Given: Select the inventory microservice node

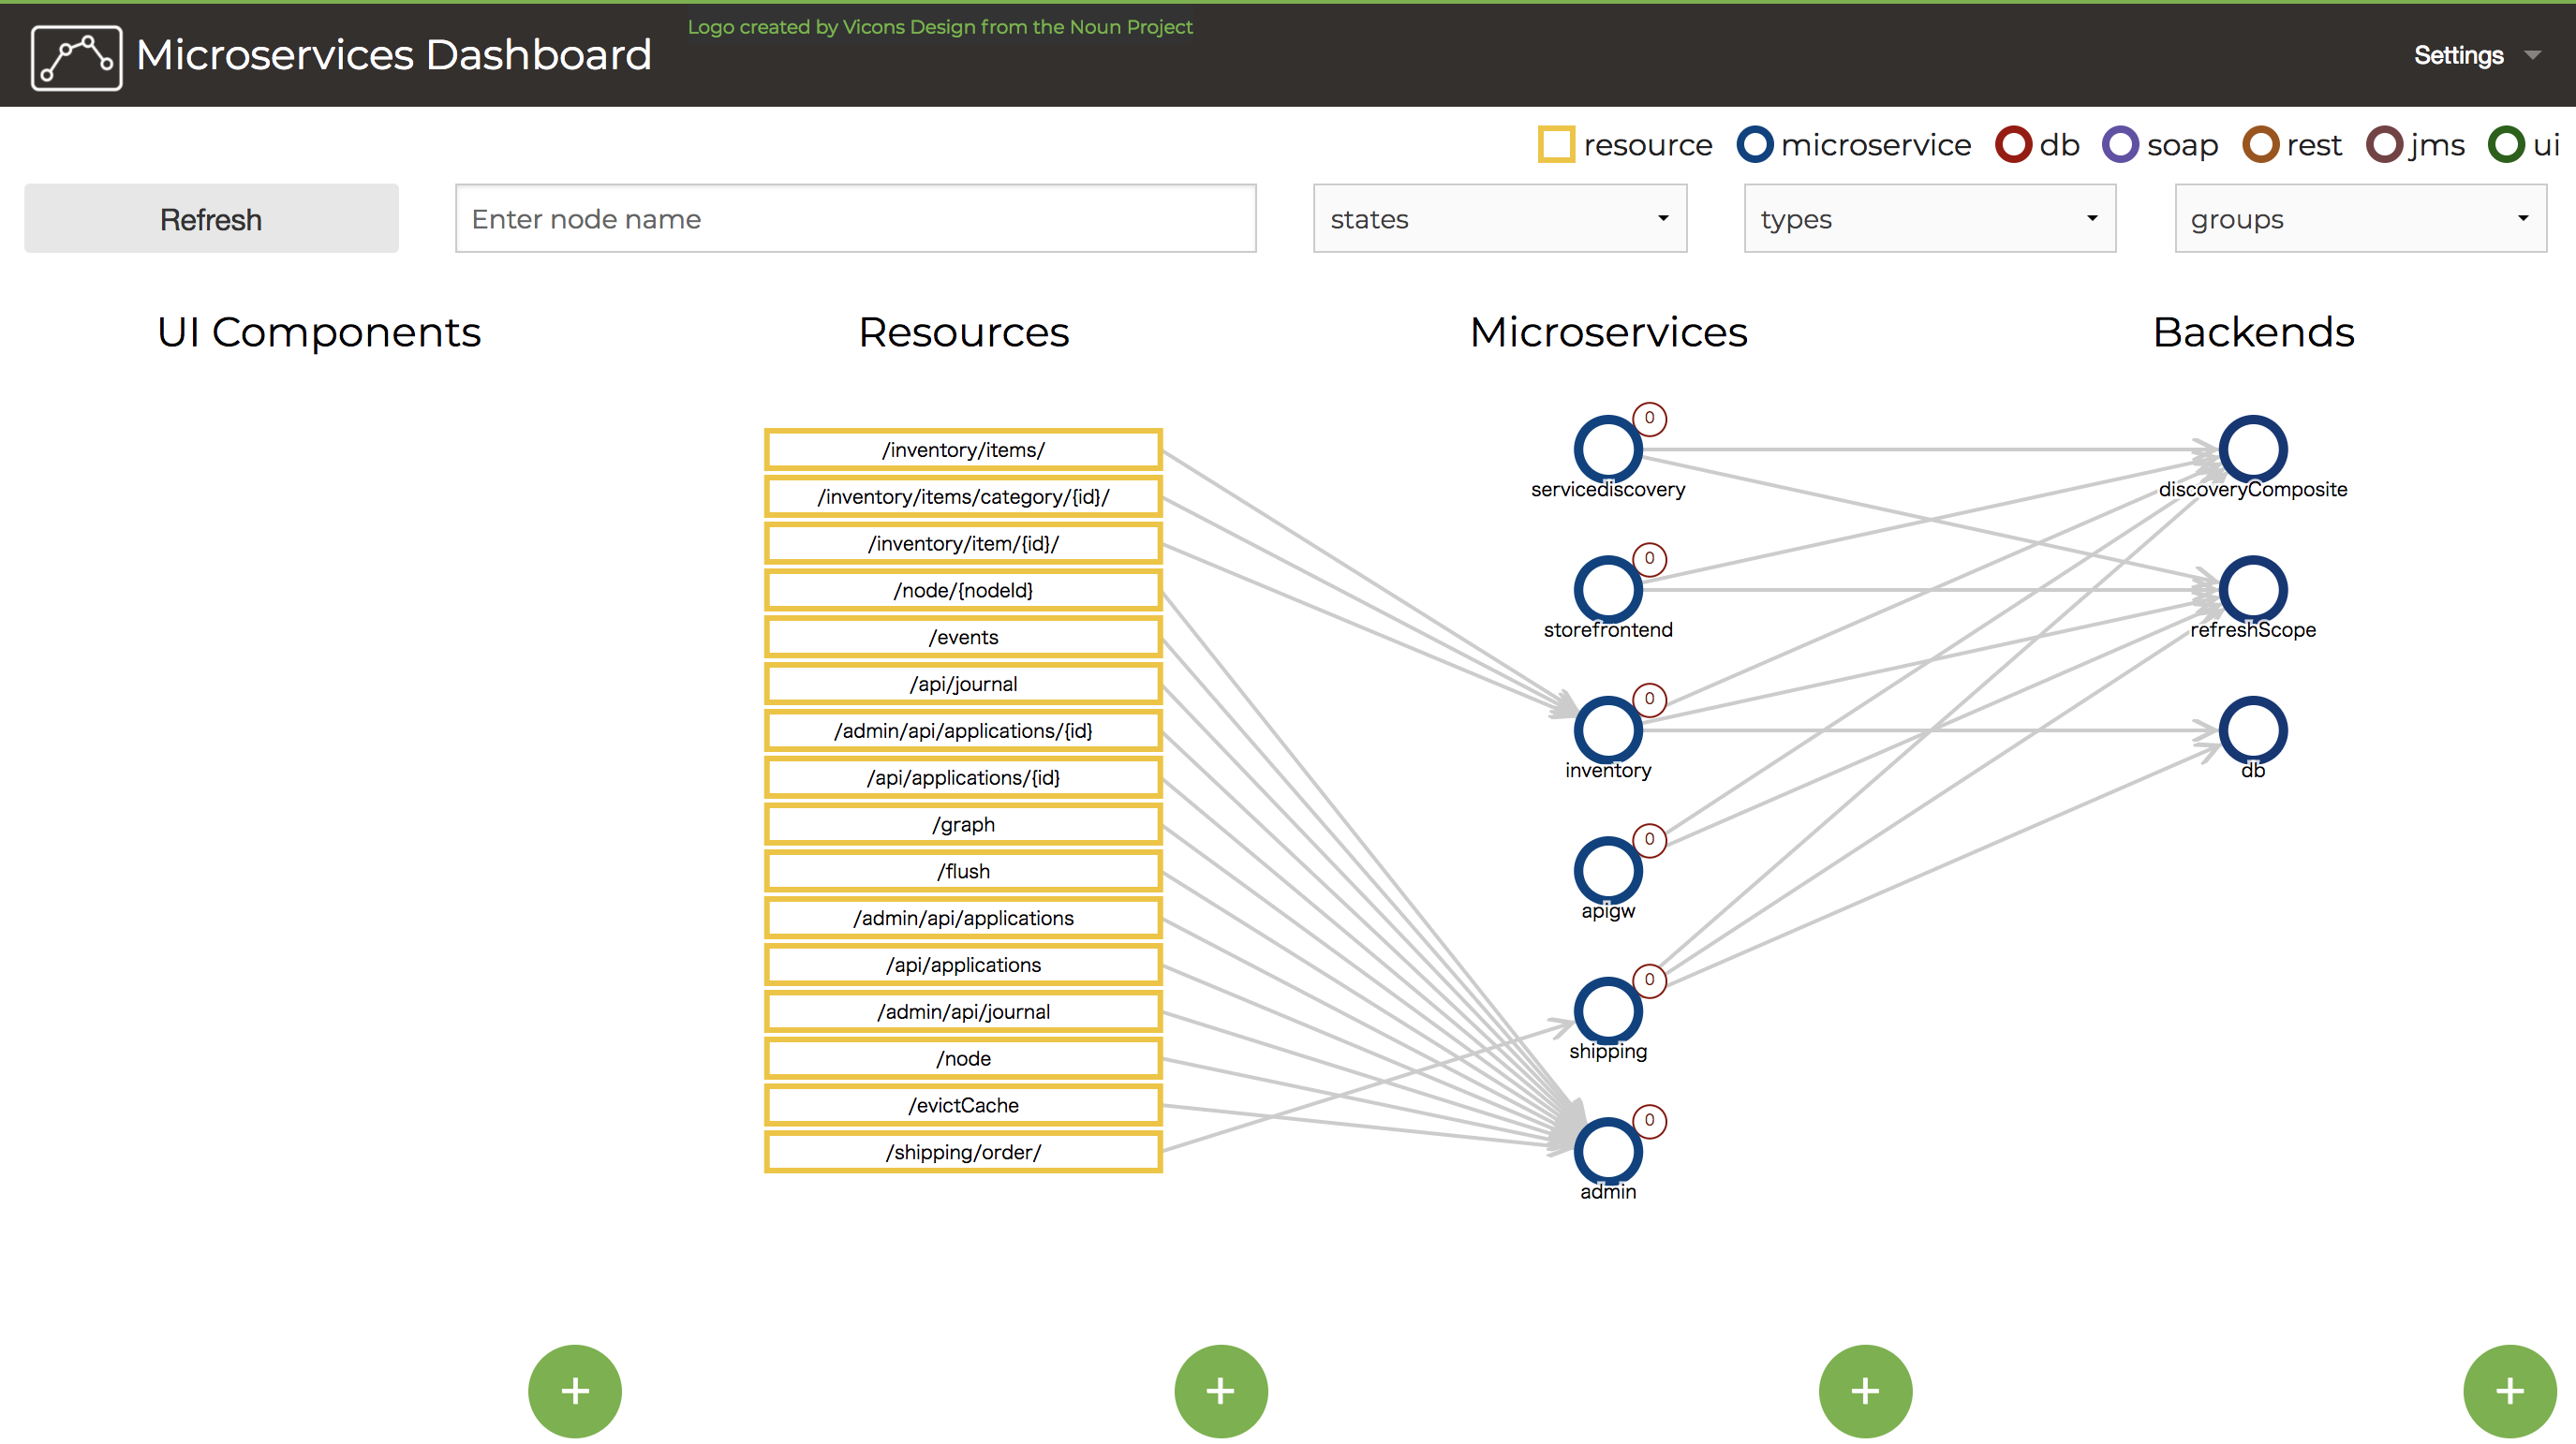Looking at the screenshot, I should click(x=1607, y=730).
